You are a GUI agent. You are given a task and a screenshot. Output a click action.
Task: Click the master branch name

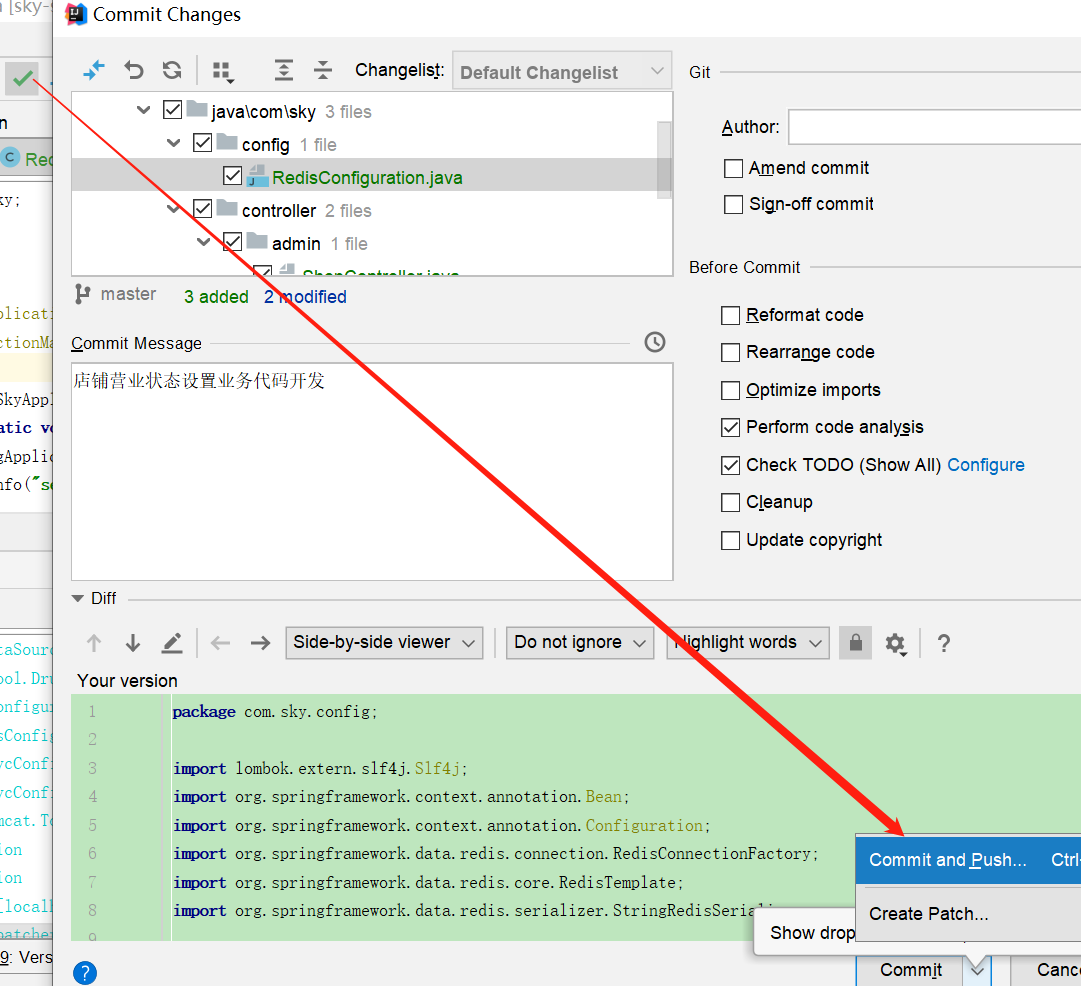(128, 294)
